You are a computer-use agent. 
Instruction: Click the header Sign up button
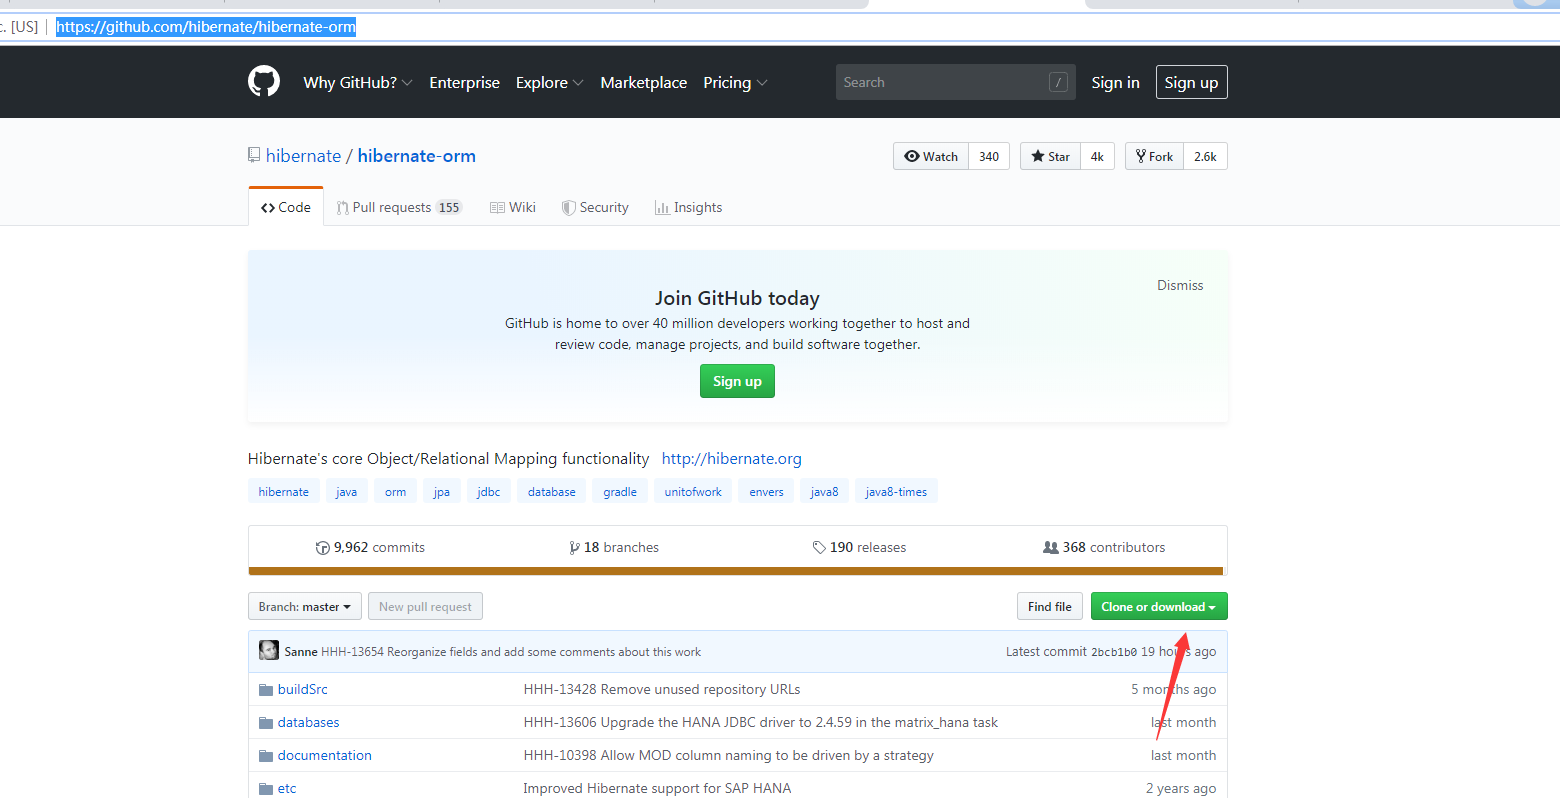click(1191, 82)
